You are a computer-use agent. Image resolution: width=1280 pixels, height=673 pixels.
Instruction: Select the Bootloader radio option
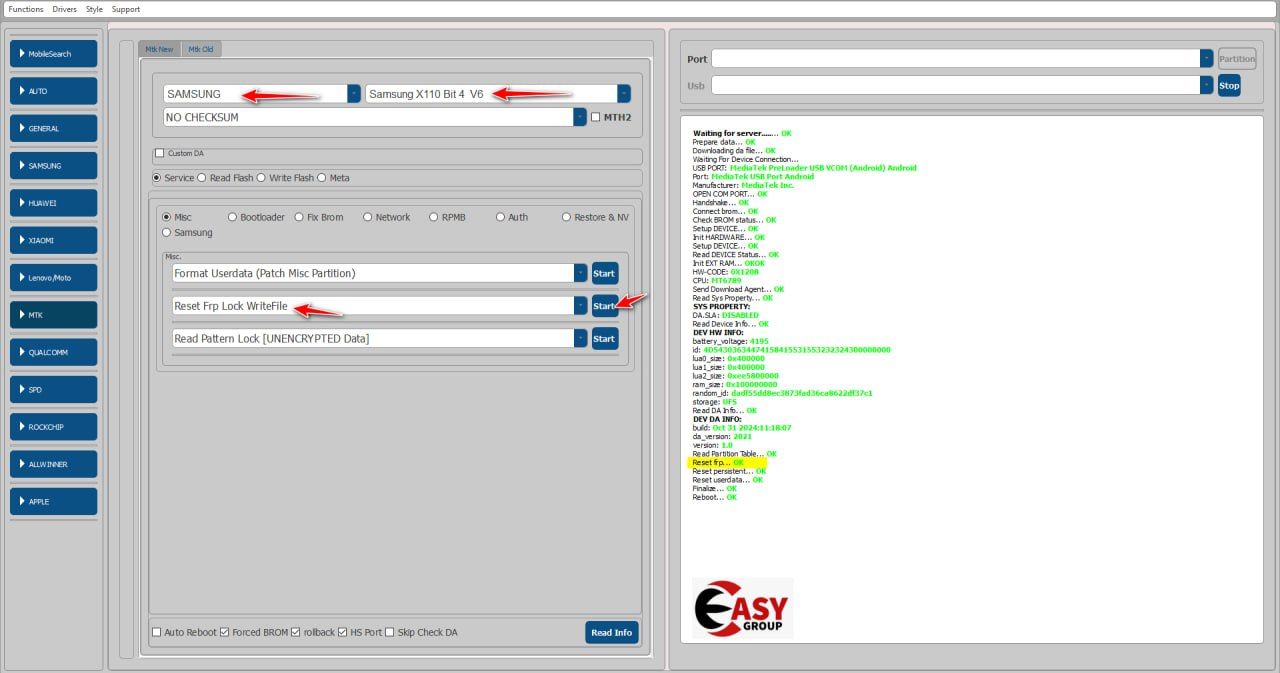[x=232, y=217]
